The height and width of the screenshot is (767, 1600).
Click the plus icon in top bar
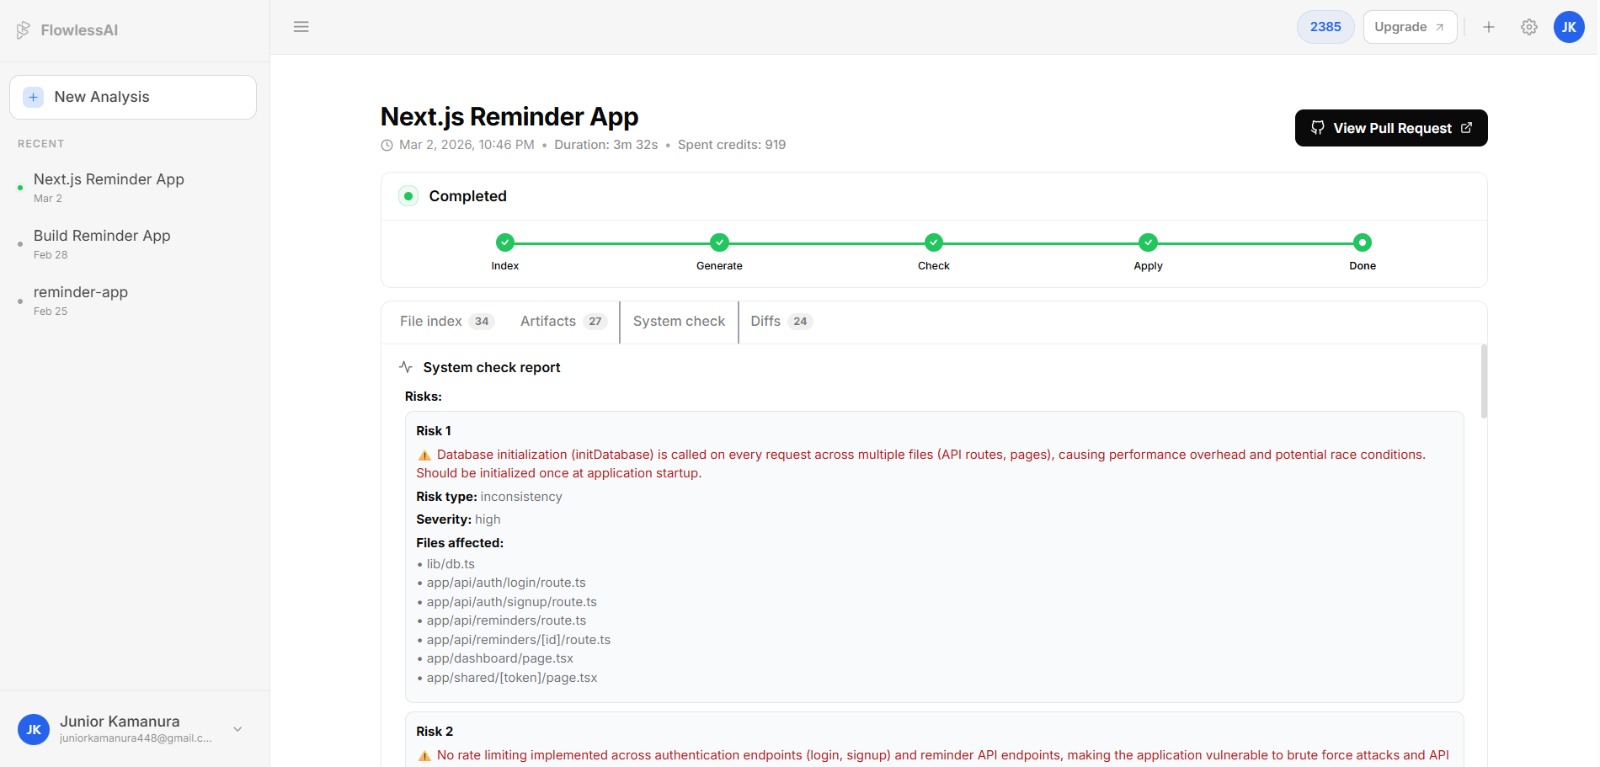[1489, 27]
